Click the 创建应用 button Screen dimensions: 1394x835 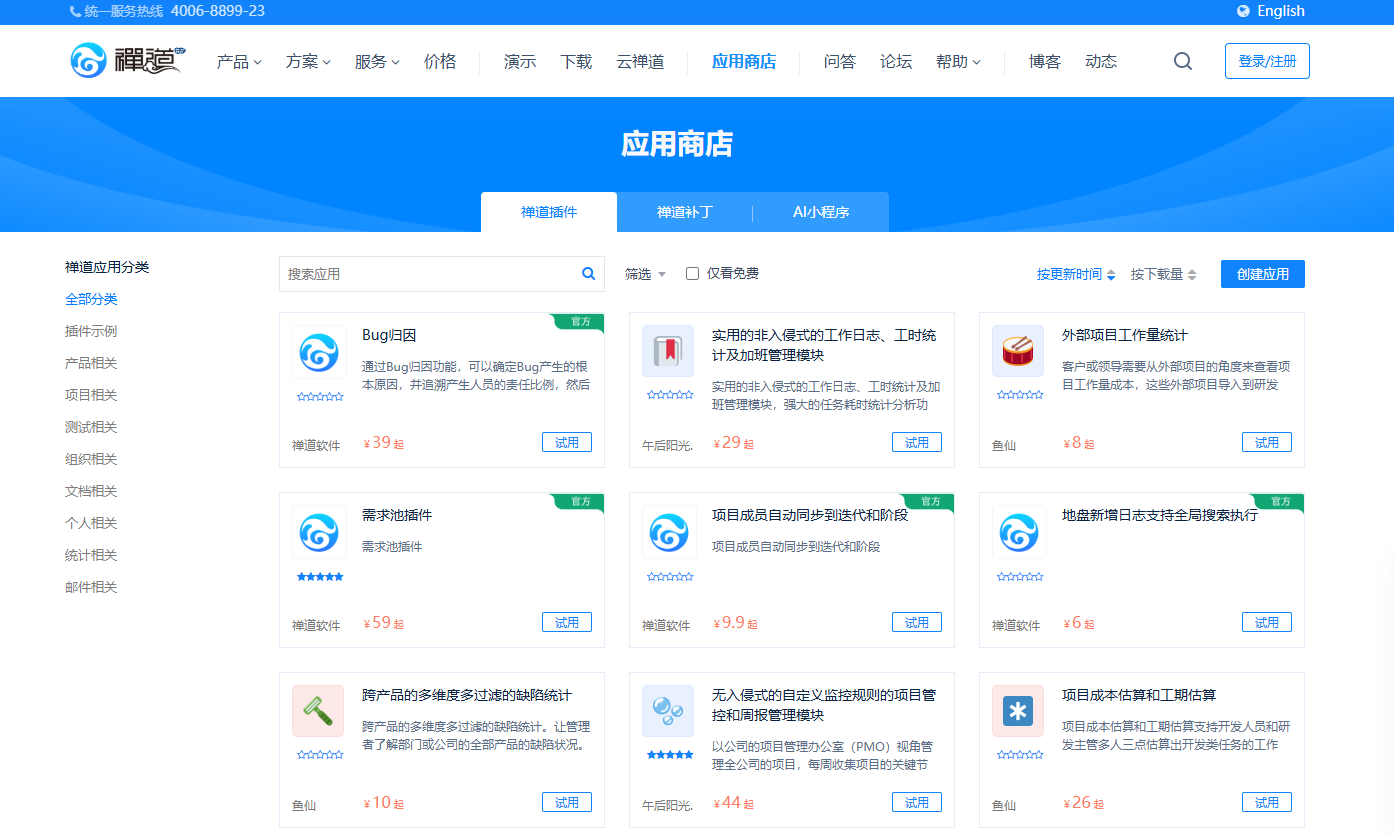[x=1263, y=274]
